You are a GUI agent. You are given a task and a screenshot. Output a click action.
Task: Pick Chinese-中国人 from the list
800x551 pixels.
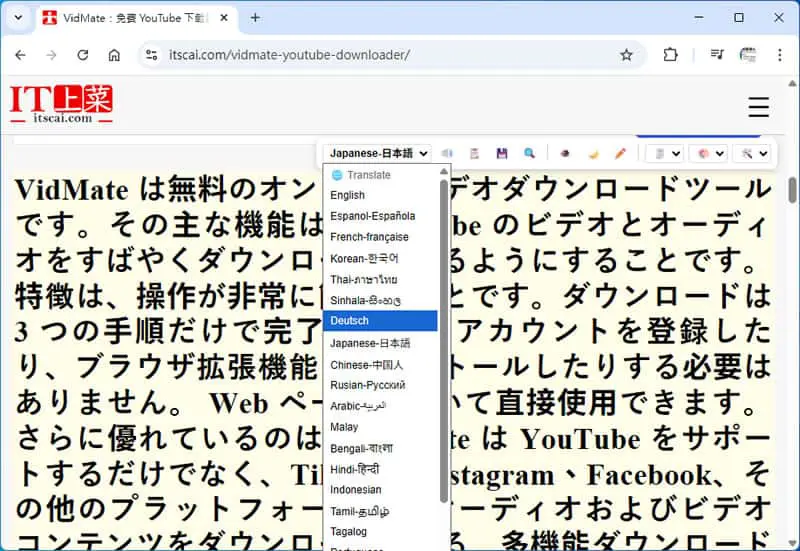(x=380, y=365)
